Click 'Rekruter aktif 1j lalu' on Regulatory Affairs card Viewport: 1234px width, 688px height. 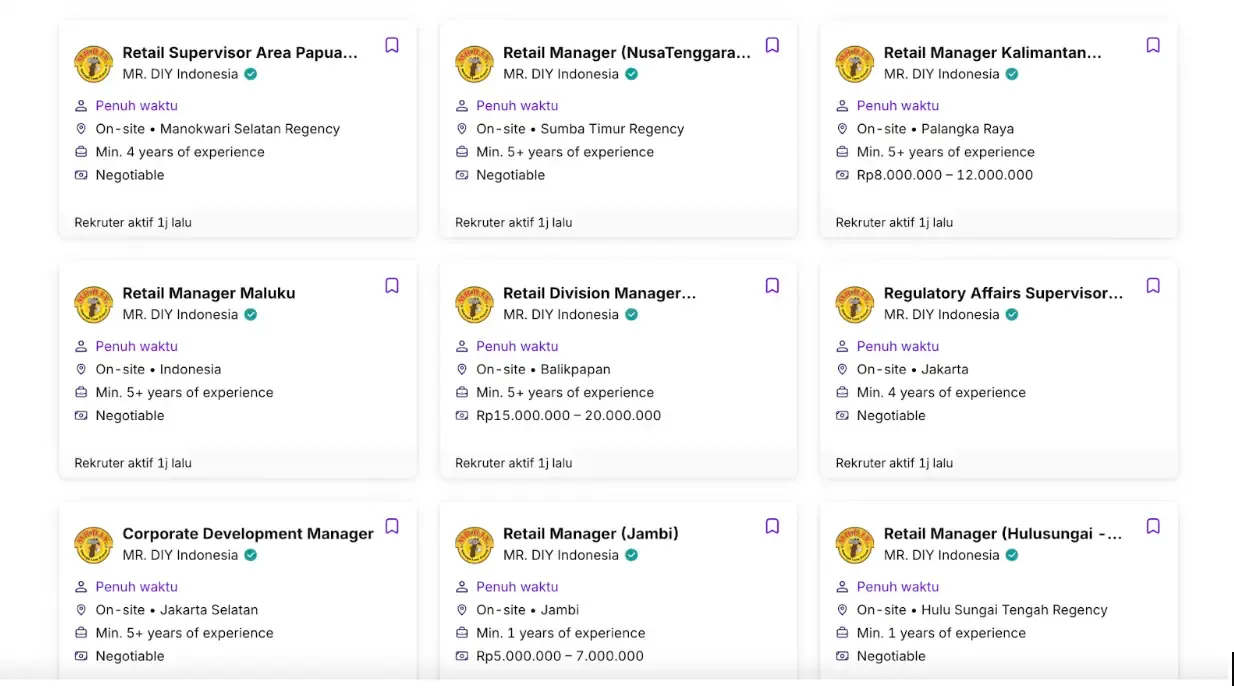894,463
